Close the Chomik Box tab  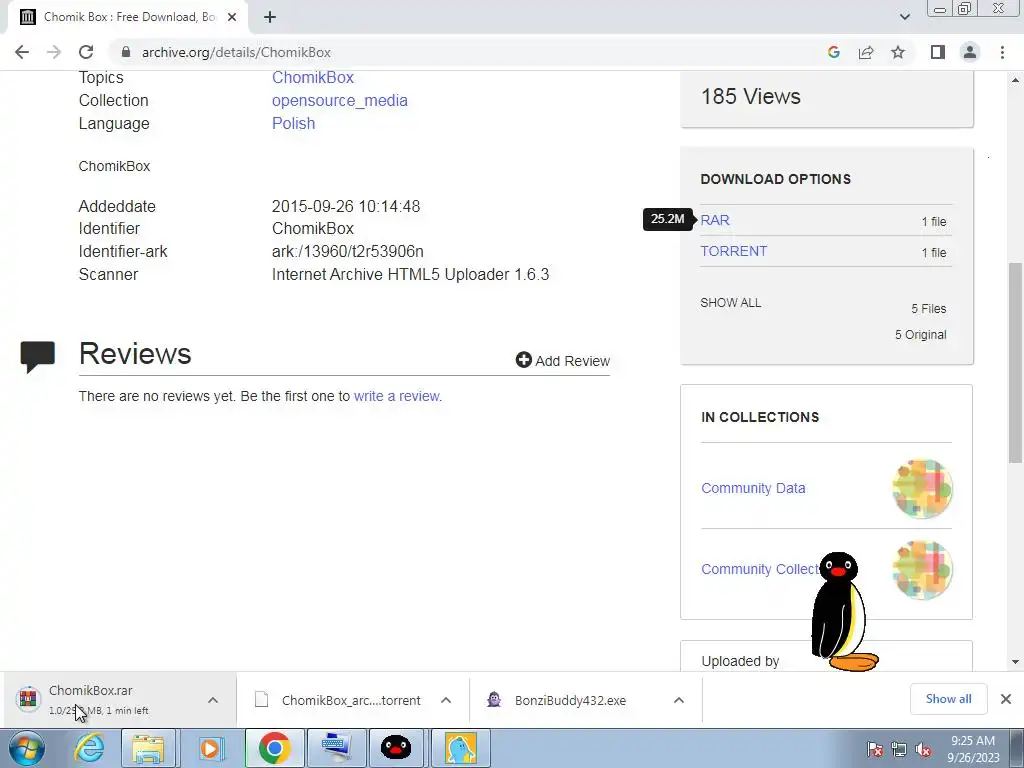232,18
